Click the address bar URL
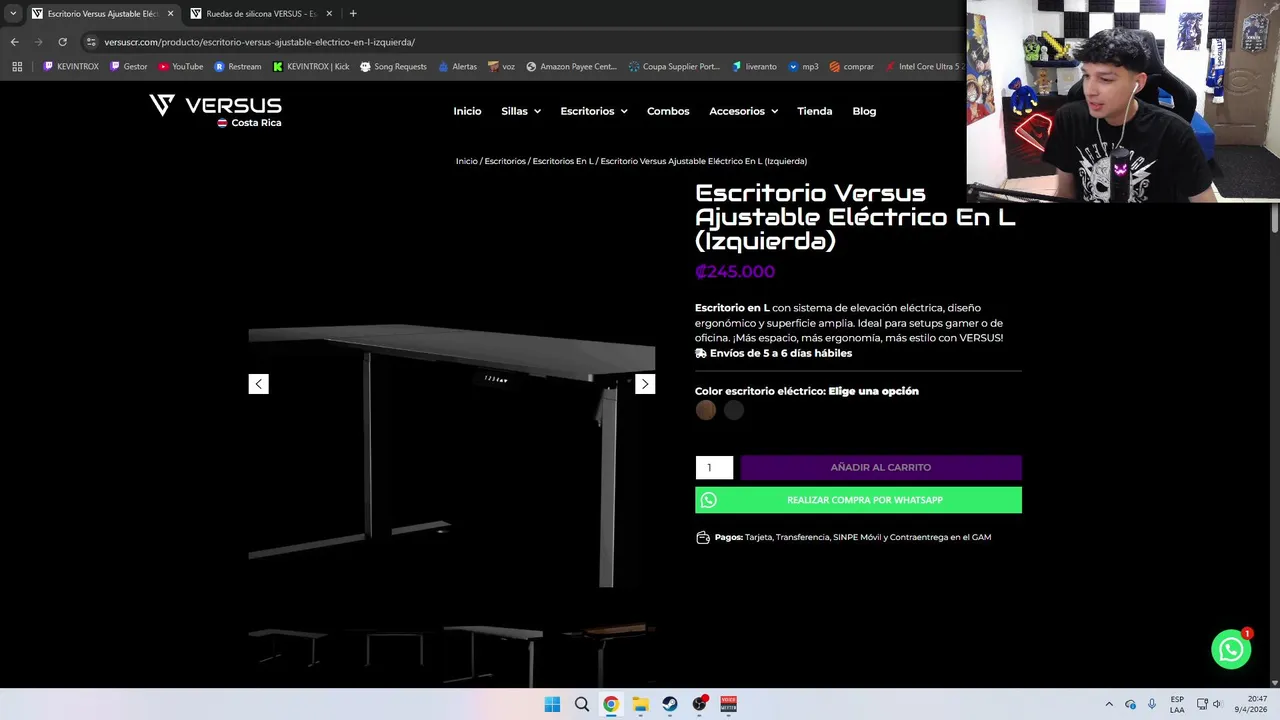The height and width of the screenshot is (720, 1280). [x=259, y=42]
